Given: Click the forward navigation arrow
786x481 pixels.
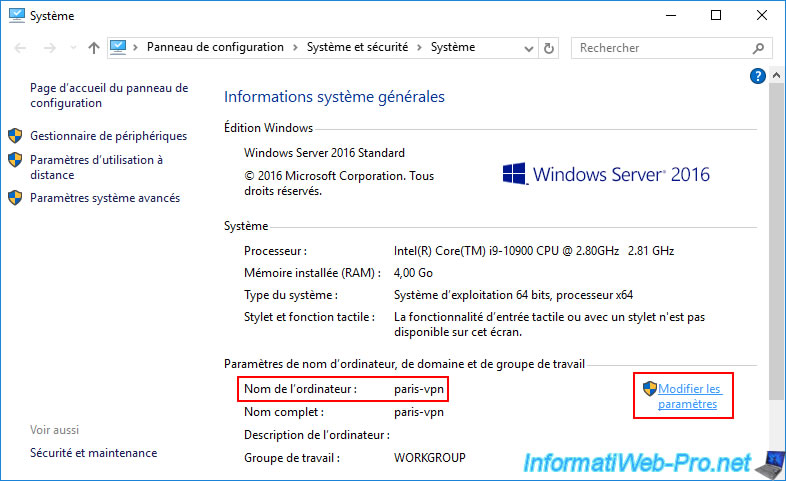Looking at the screenshot, I should pos(47,48).
